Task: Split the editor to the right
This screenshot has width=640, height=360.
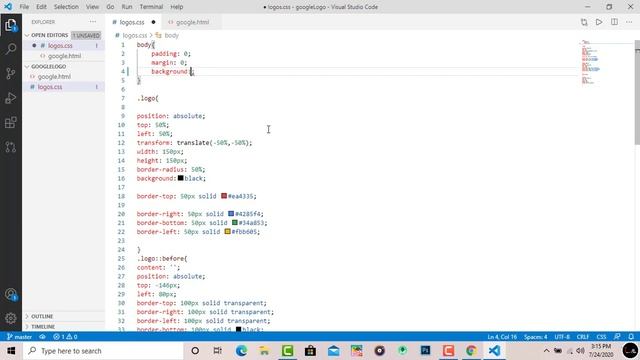Action: pos(614,22)
